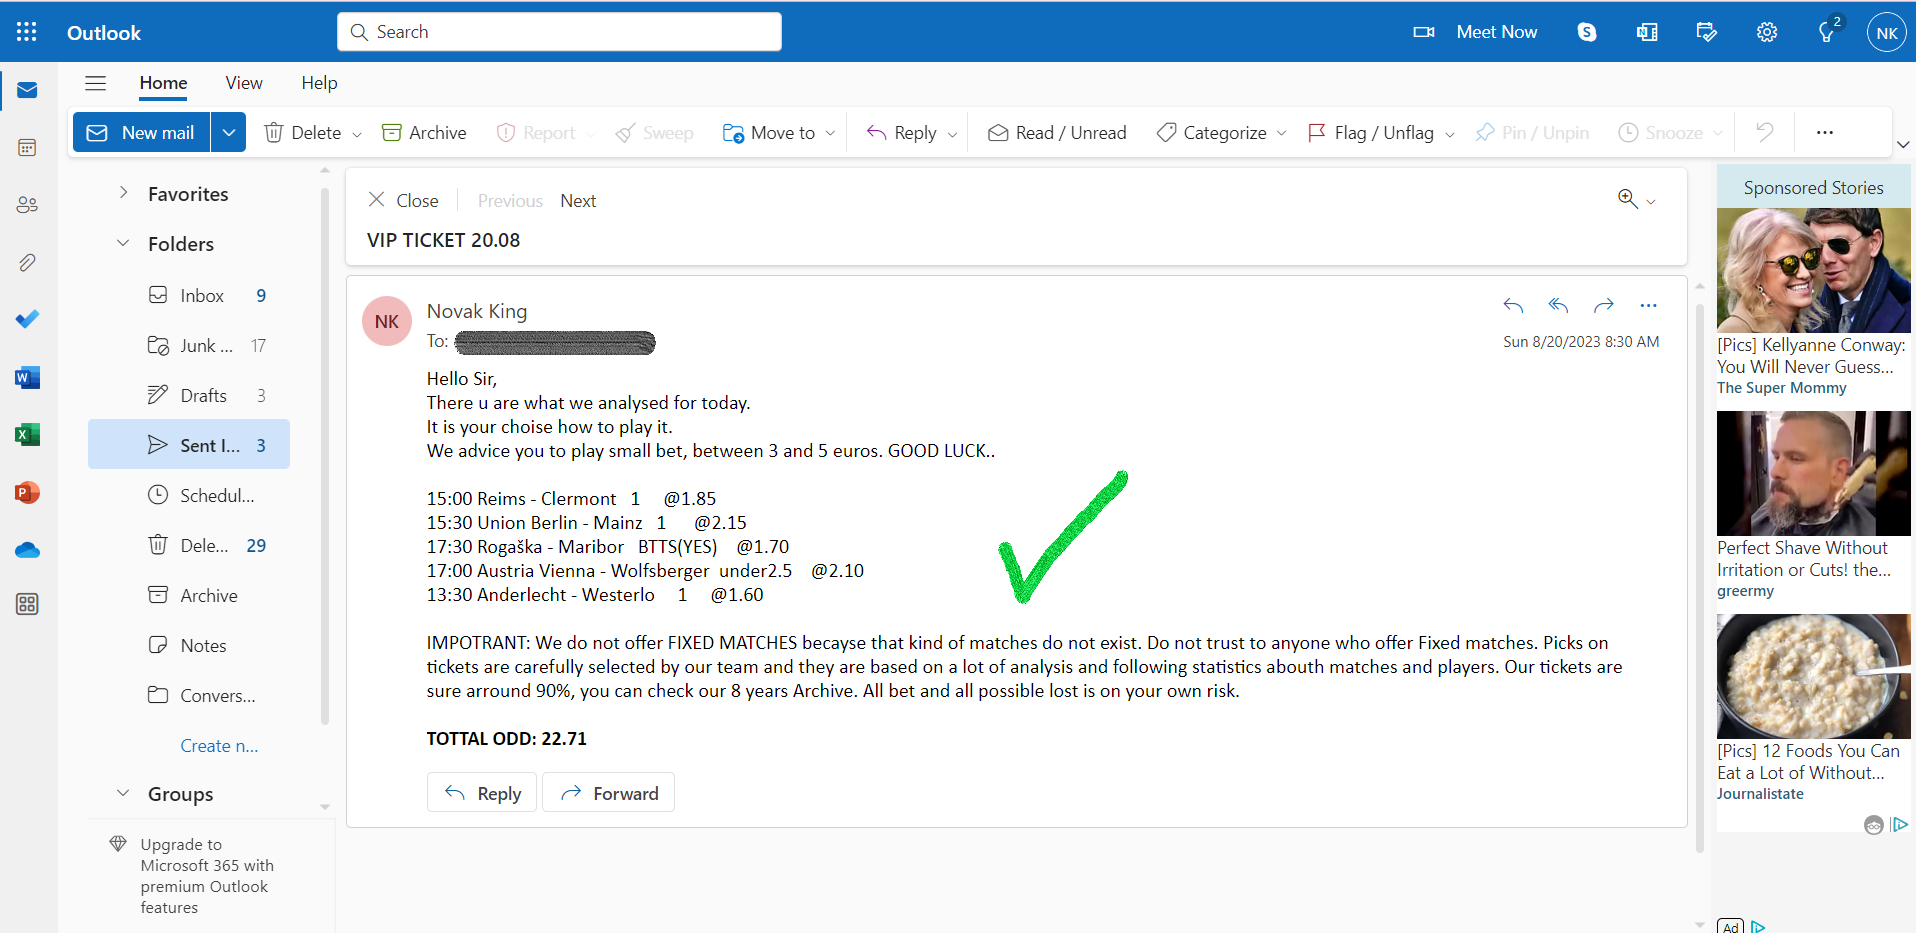Open Calendar from the left app rail
Screen dimensions: 1916x933
[x=27, y=148]
